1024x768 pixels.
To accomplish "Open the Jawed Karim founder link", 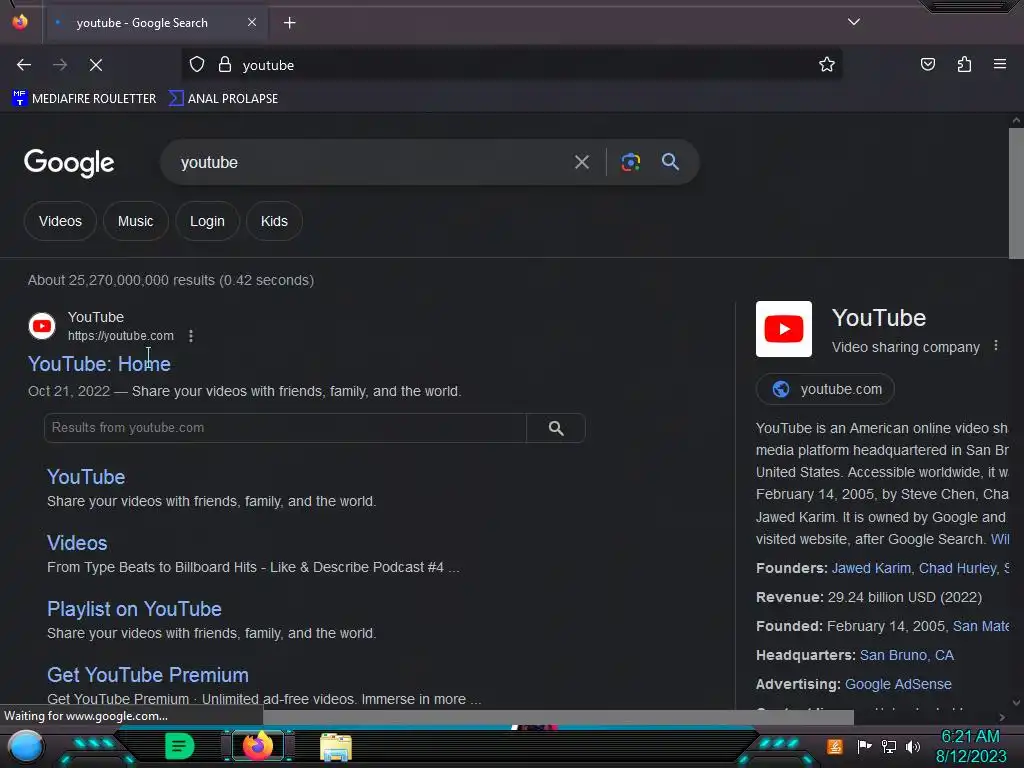I will [x=871, y=568].
